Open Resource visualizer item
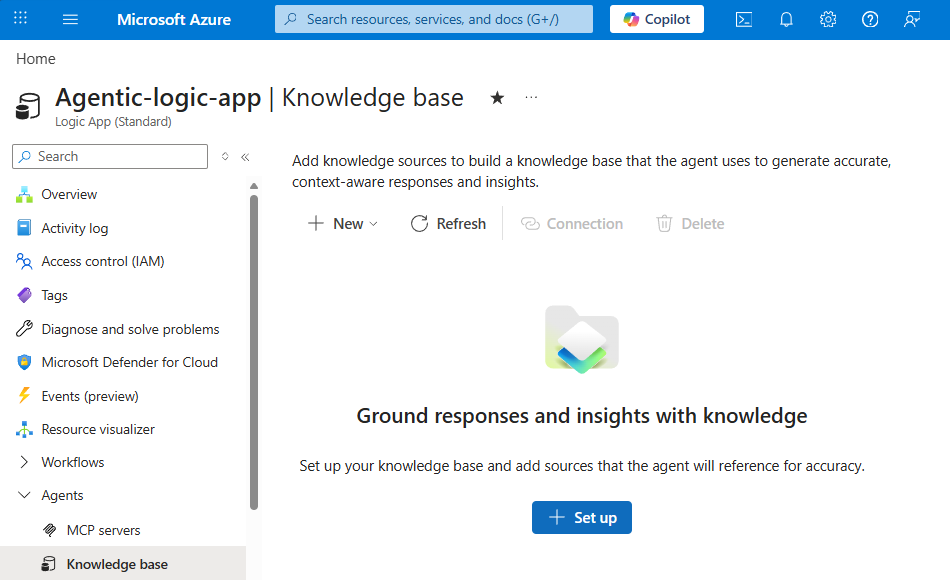The height and width of the screenshot is (580, 950). pyautogui.click(x=98, y=429)
